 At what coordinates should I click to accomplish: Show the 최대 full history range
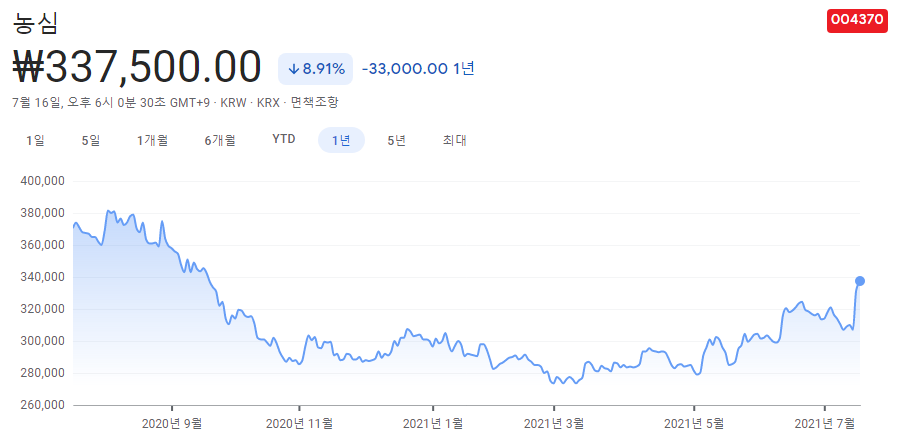(455, 140)
